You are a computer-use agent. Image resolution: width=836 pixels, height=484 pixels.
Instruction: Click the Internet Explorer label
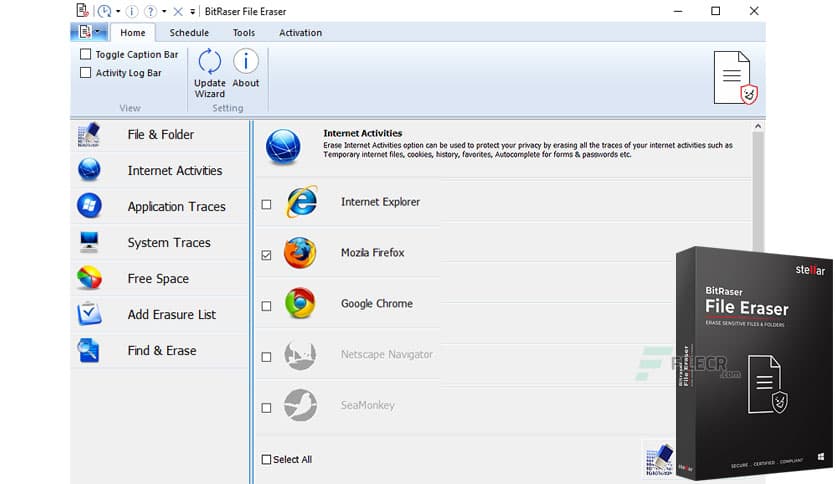pyautogui.click(x=380, y=202)
